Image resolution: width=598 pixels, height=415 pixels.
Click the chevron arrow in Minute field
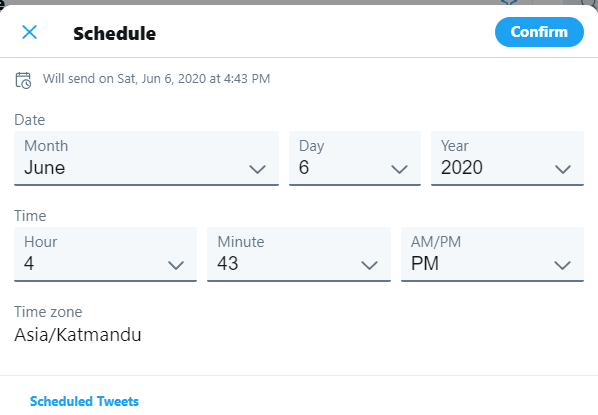(x=369, y=265)
